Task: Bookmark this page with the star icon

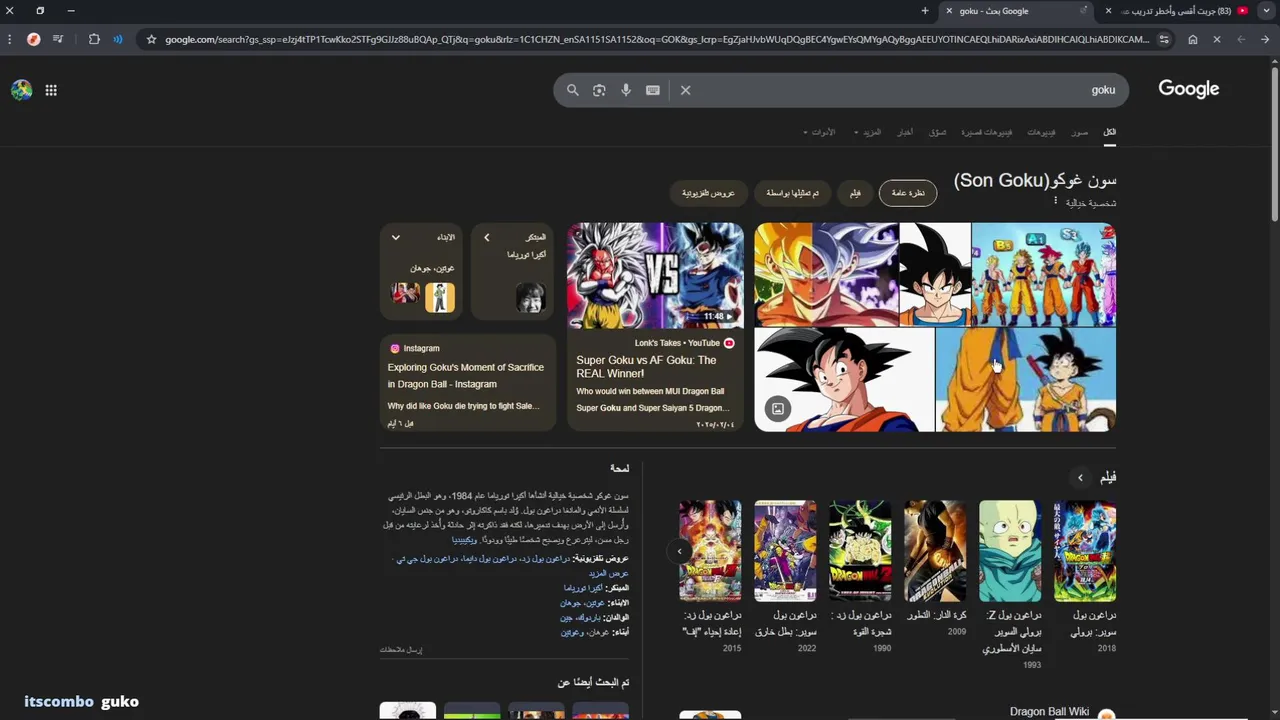Action: pos(151,39)
